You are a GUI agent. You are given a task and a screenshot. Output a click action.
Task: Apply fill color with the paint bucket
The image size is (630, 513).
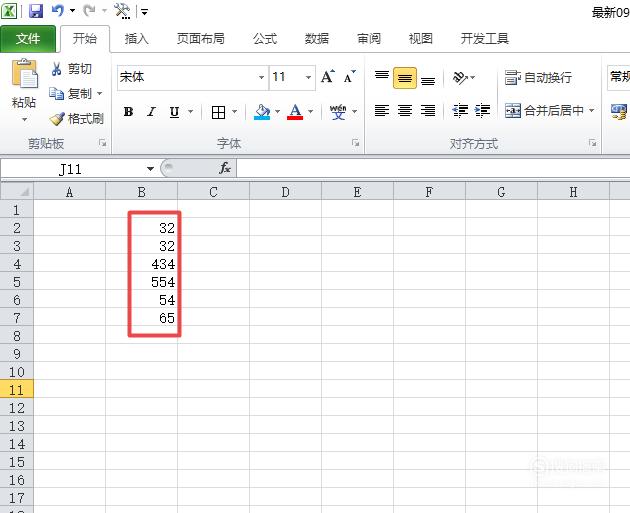pyautogui.click(x=262, y=112)
